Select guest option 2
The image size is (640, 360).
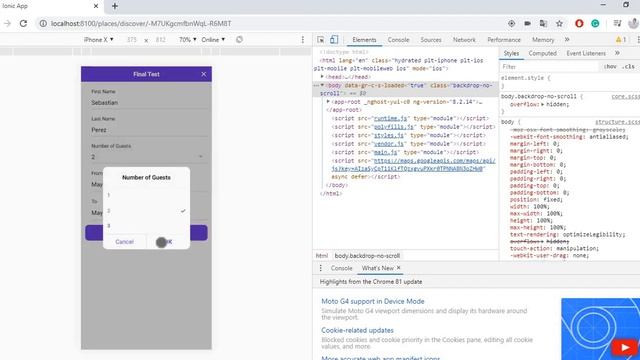point(146,211)
